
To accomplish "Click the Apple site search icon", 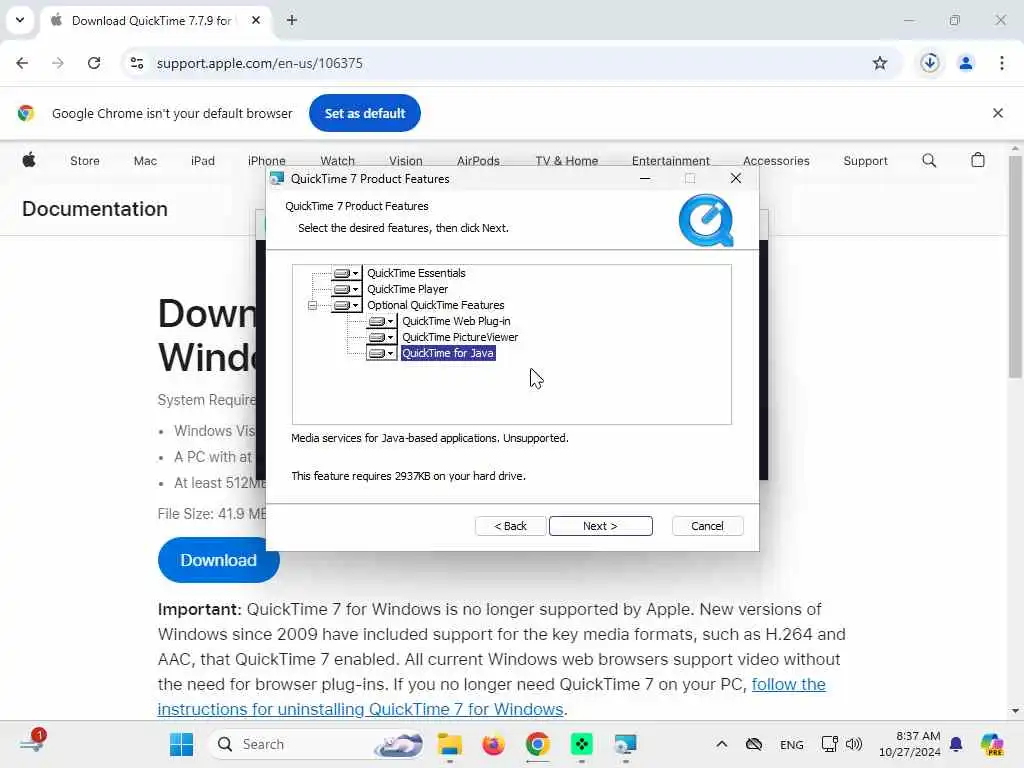I will point(929,160).
